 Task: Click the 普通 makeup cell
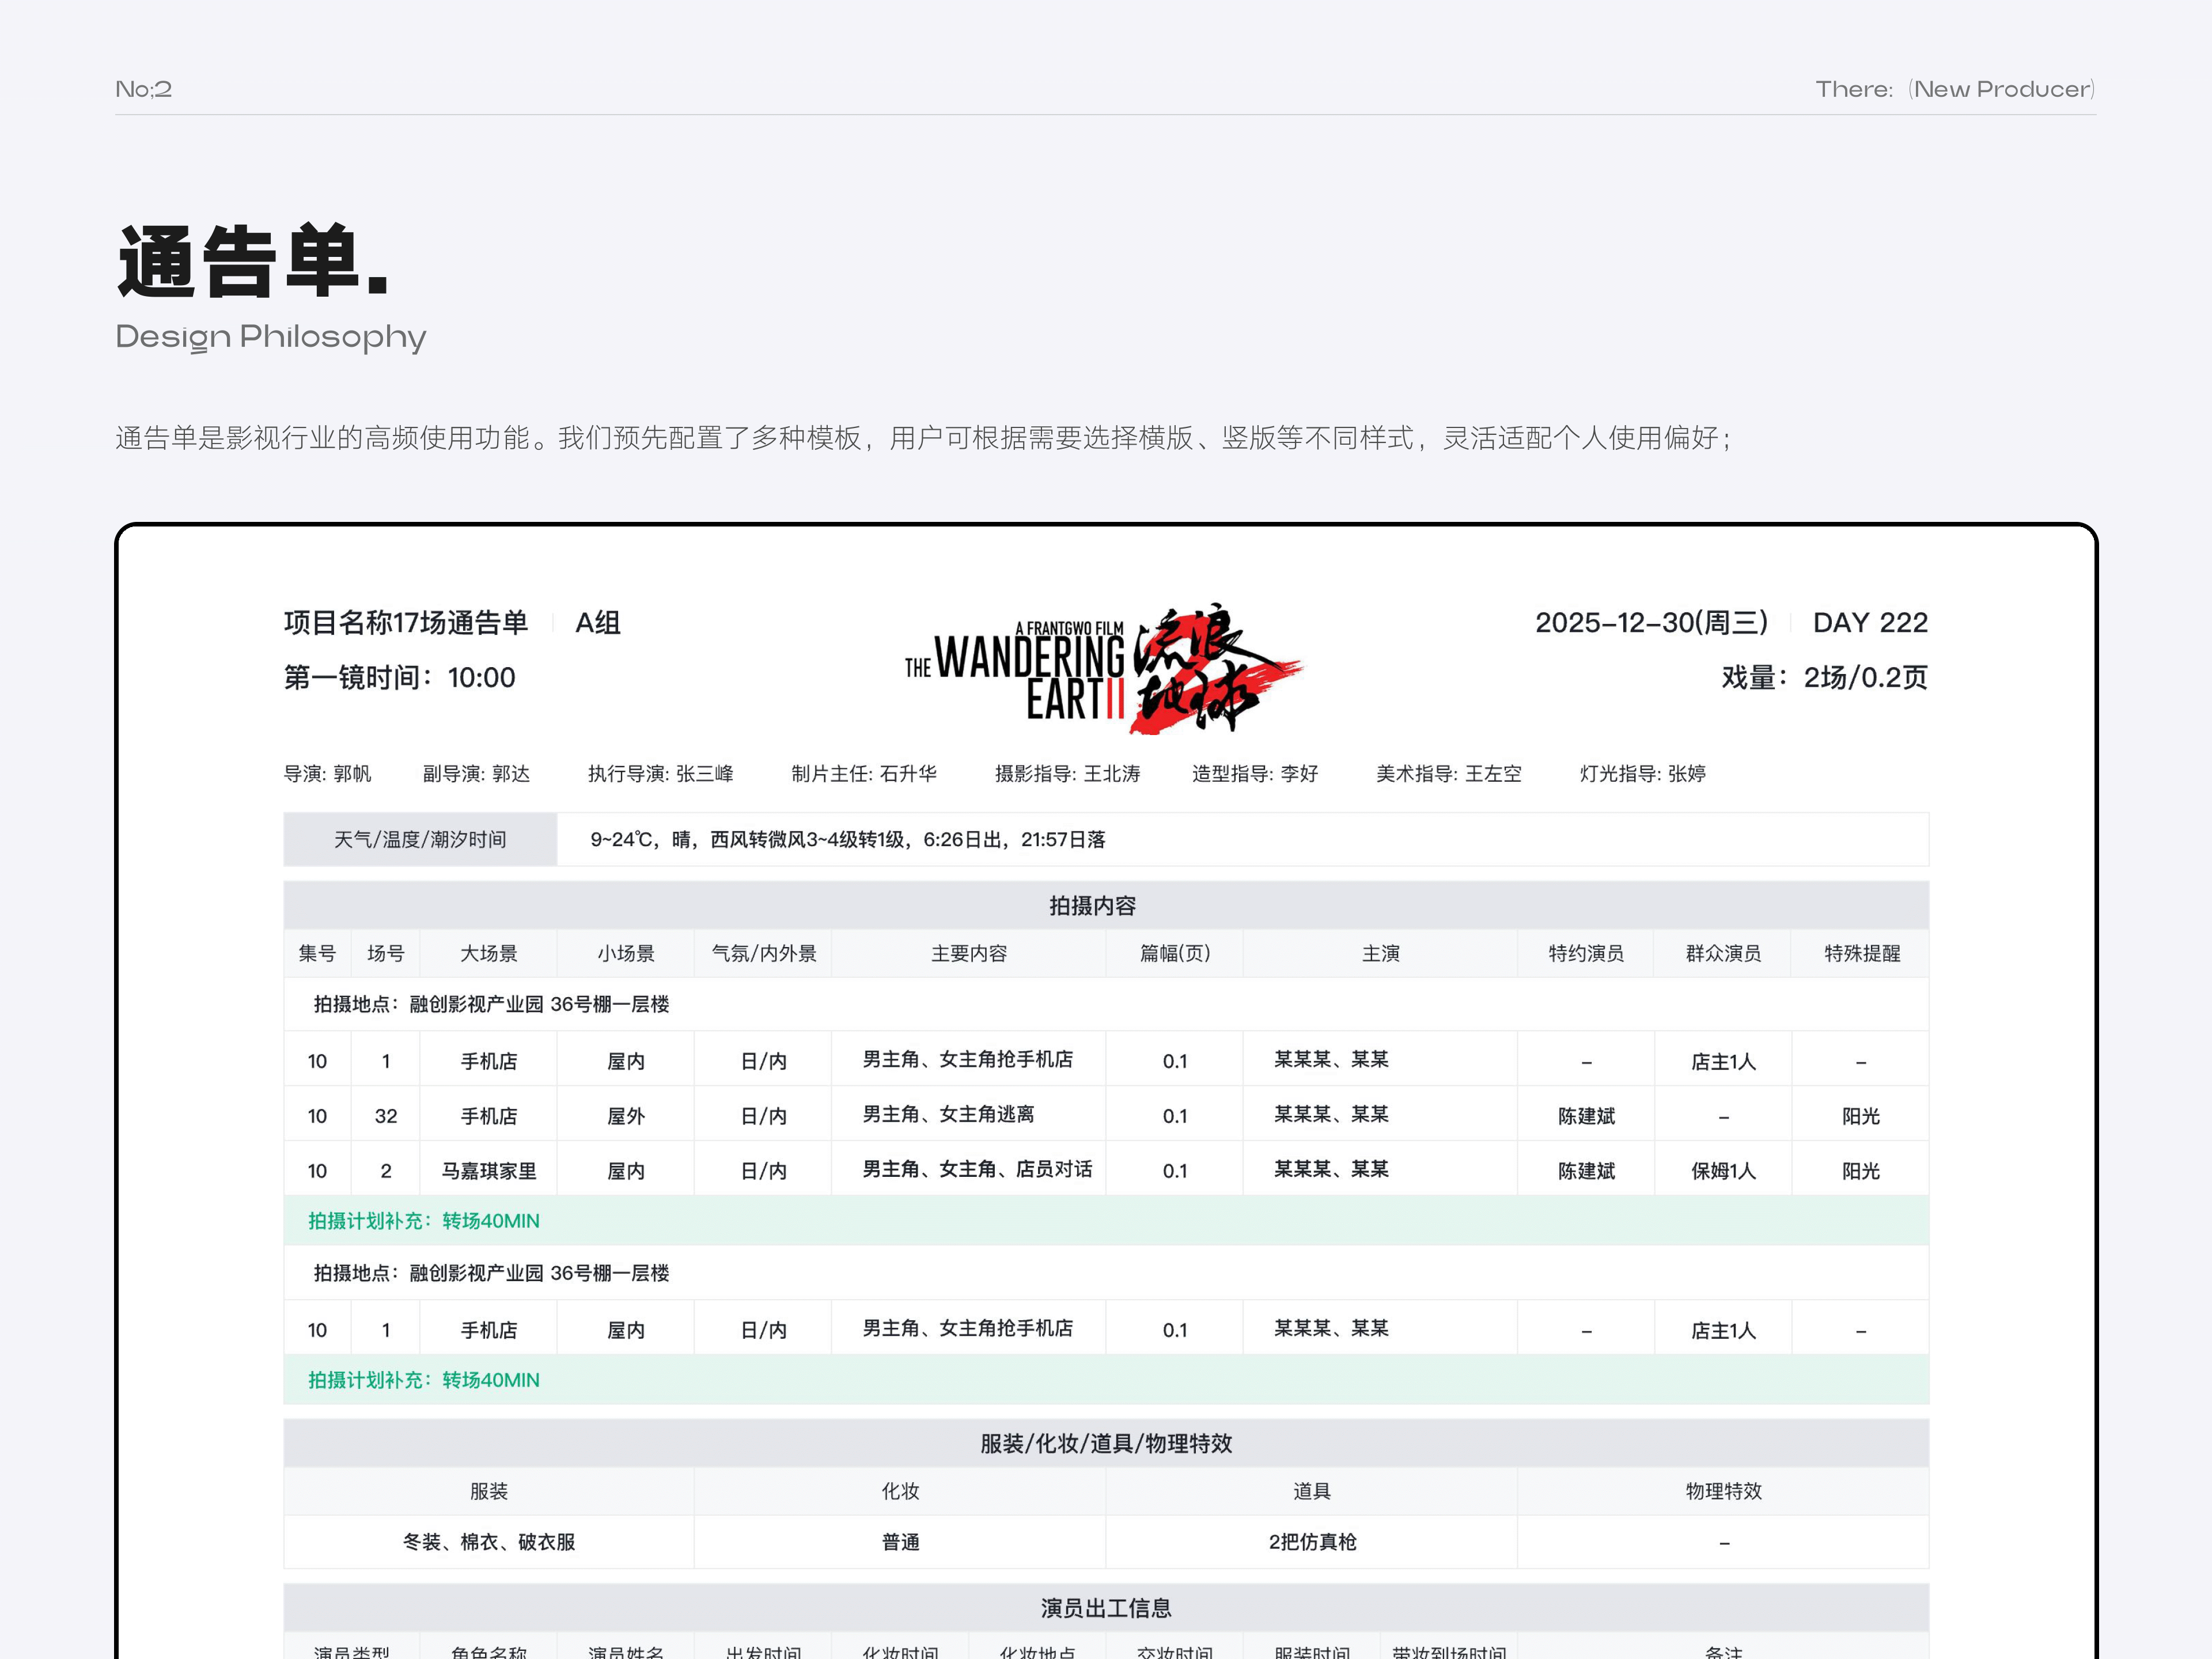coord(900,1543)
